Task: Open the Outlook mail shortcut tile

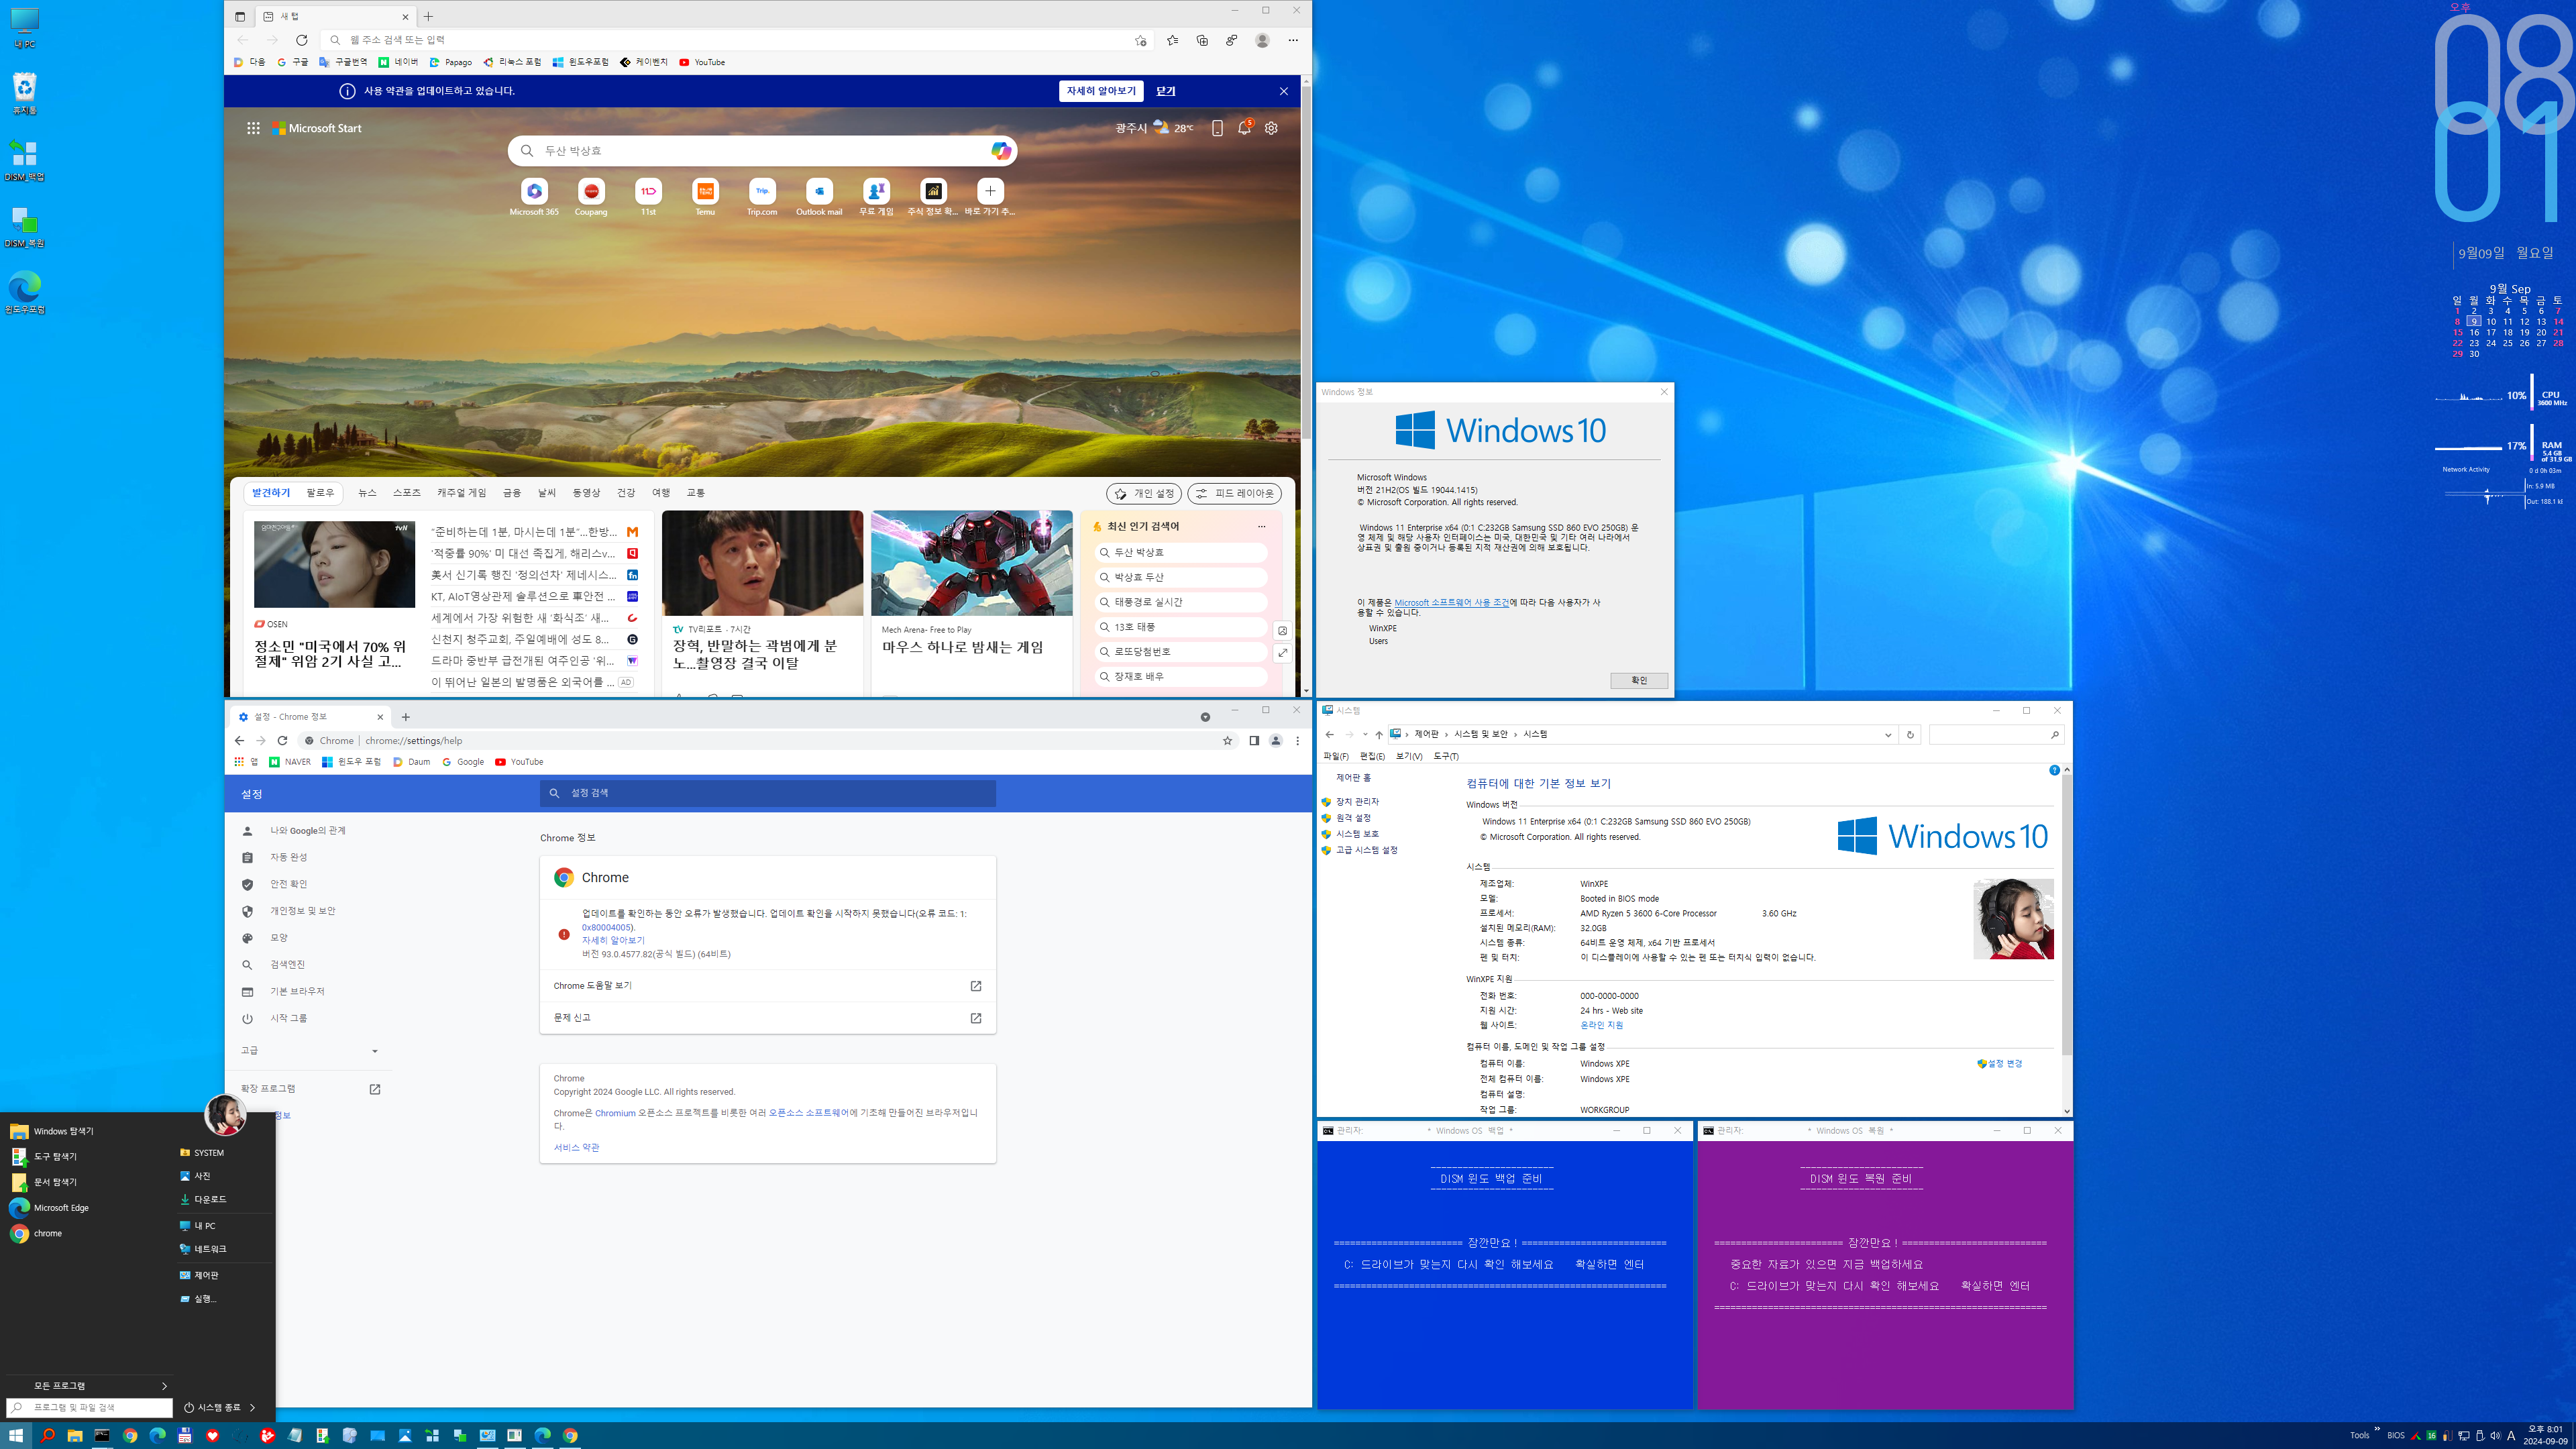Action: pyautogui.click(x=819, y=197)
